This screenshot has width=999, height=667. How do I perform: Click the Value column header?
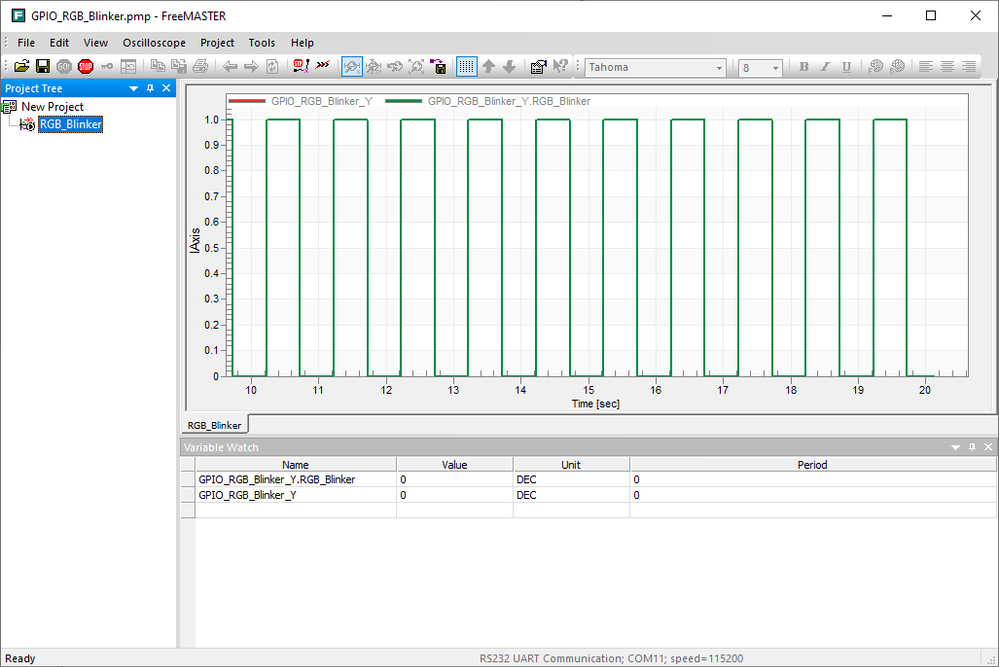[x=455, y=464]
